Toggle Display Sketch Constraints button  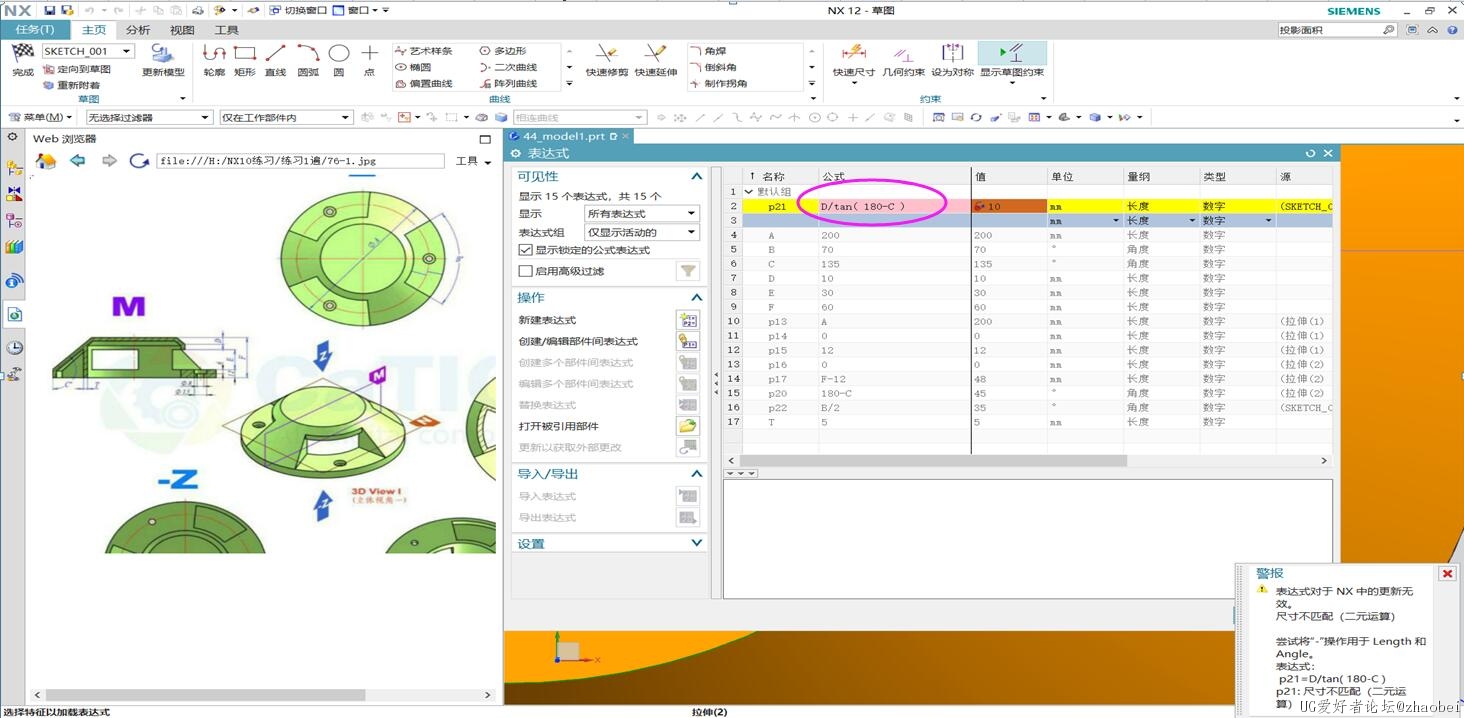click(x=1012, y=55)
